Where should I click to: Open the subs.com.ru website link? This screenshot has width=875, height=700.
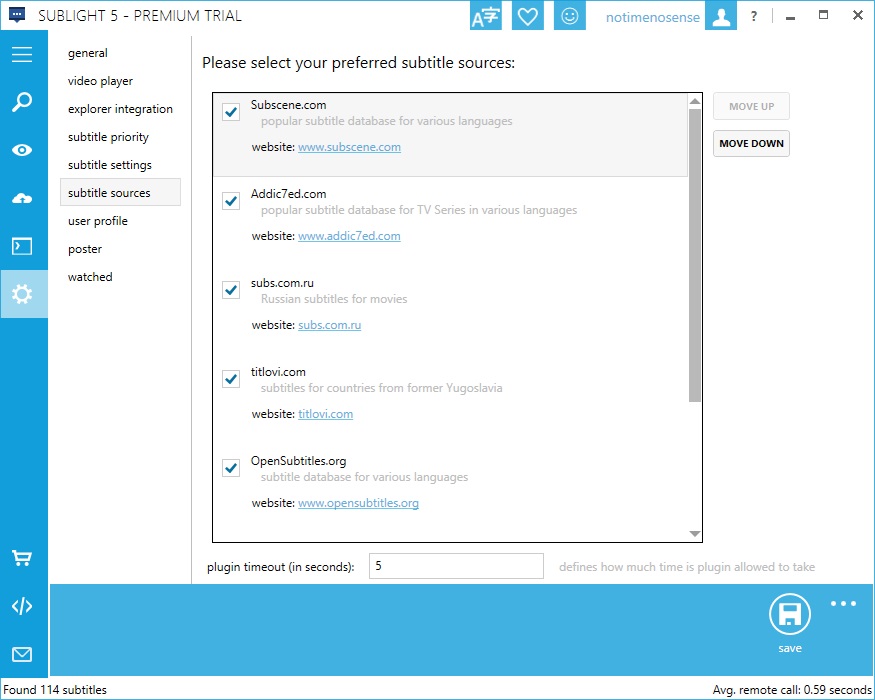329,325
